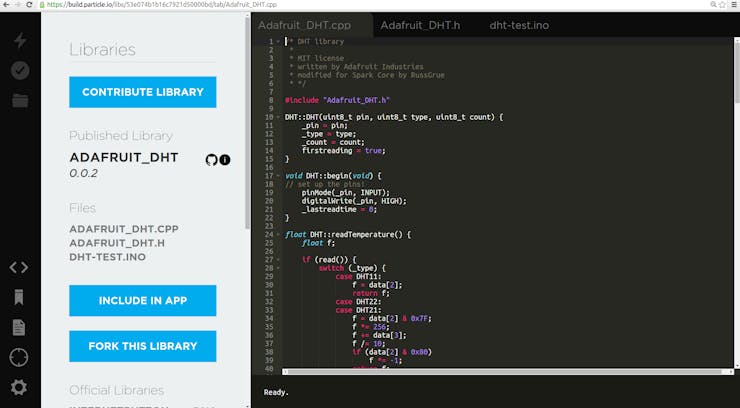The image size is (740, 408).
Task: Open the ADAFRUIT_DHT.CPP file link
Action: click(124, 229)
